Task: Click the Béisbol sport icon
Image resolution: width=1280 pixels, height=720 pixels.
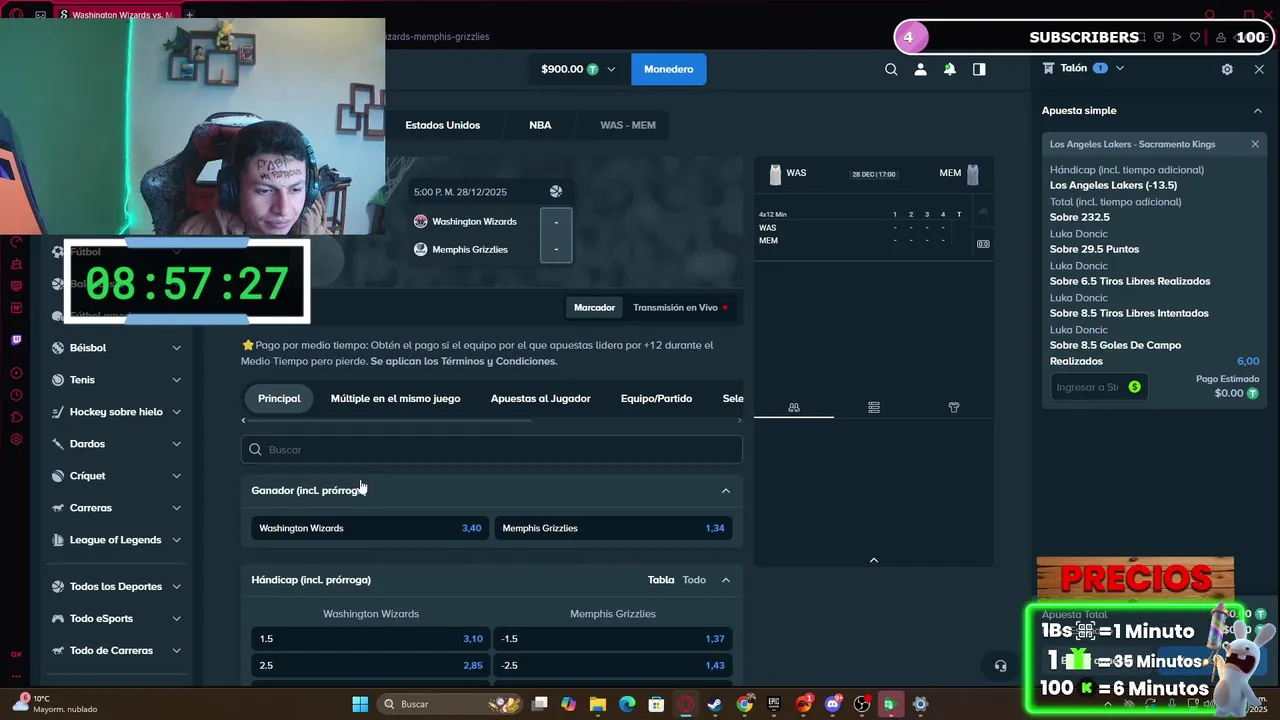Action: click(58, 348)
